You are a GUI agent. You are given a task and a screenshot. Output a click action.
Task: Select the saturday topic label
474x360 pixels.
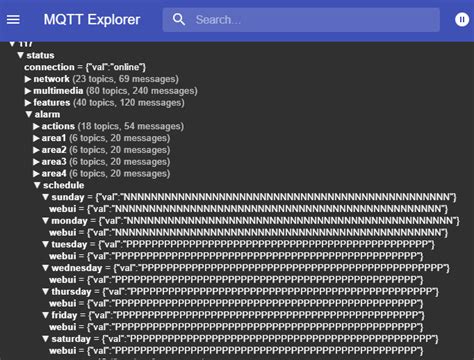(x=71, y=339)
